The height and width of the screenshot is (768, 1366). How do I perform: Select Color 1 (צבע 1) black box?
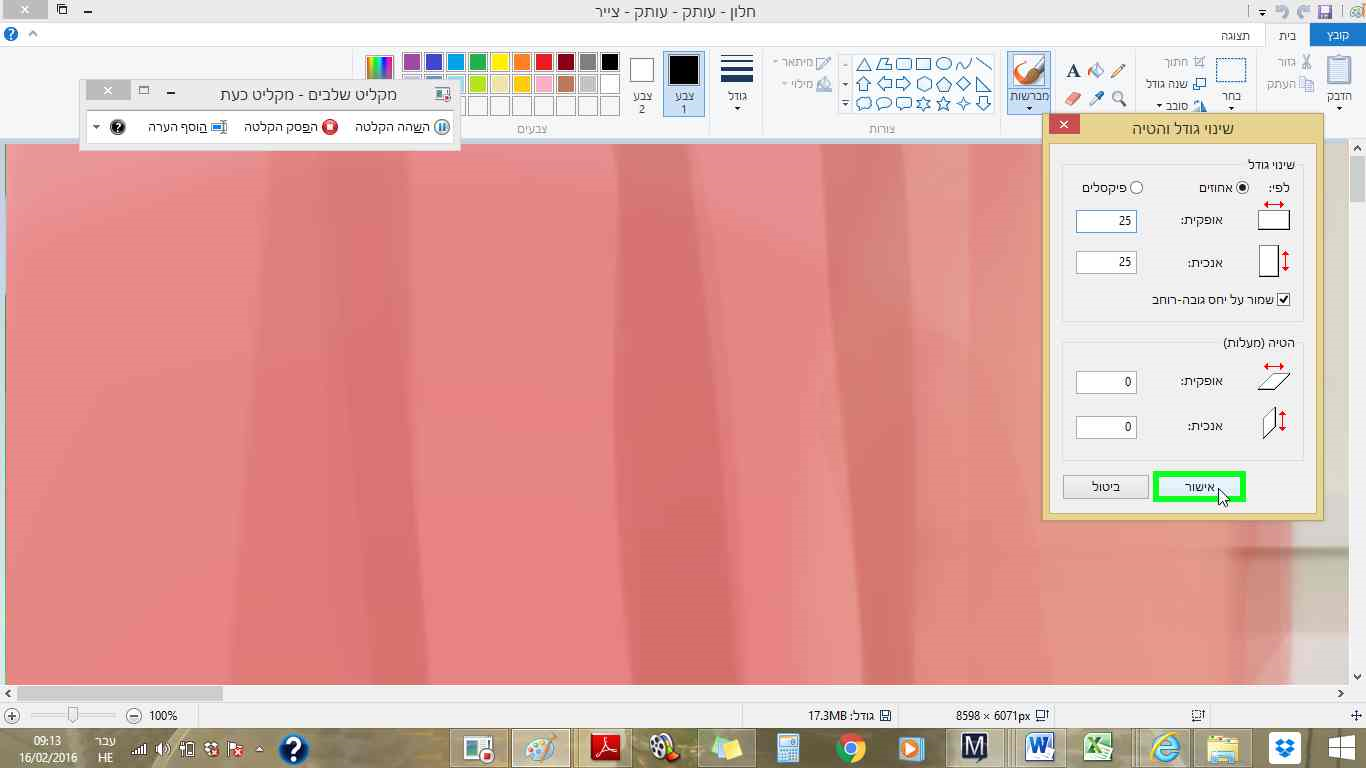(x=684, y=83)
